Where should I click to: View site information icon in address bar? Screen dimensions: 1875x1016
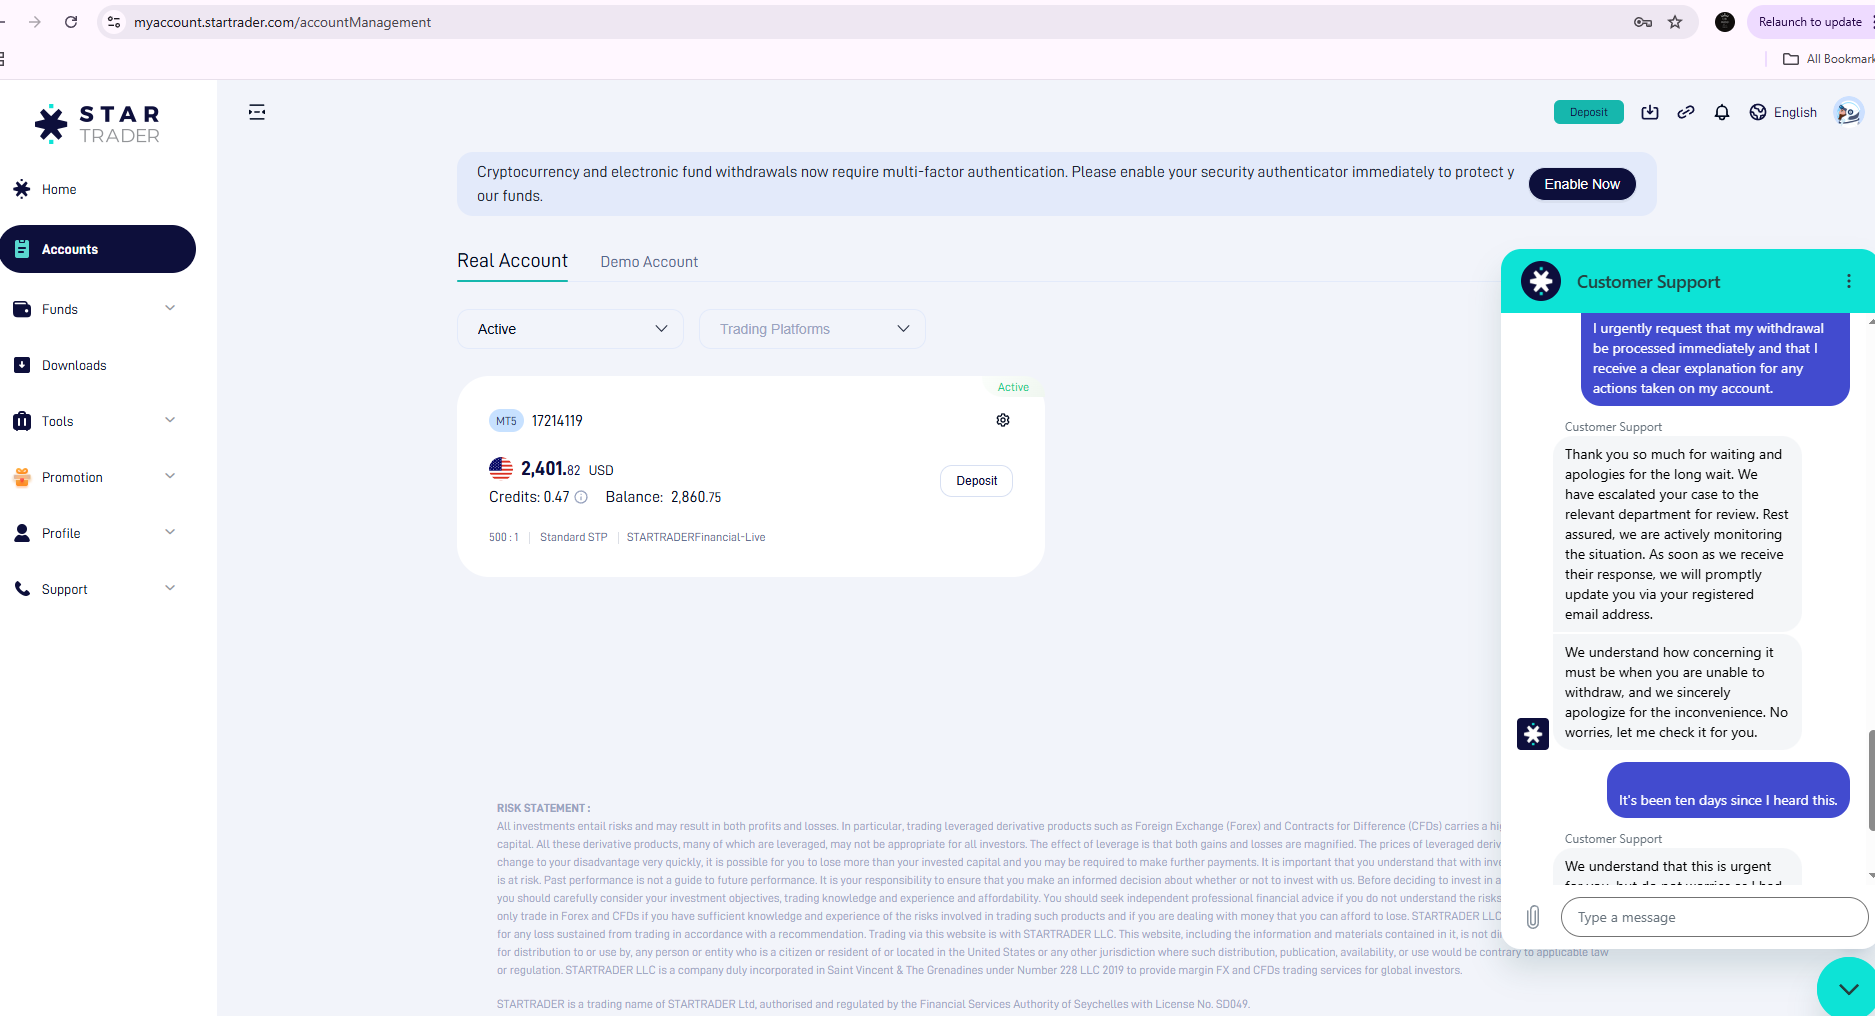click(x=114, y=22)
